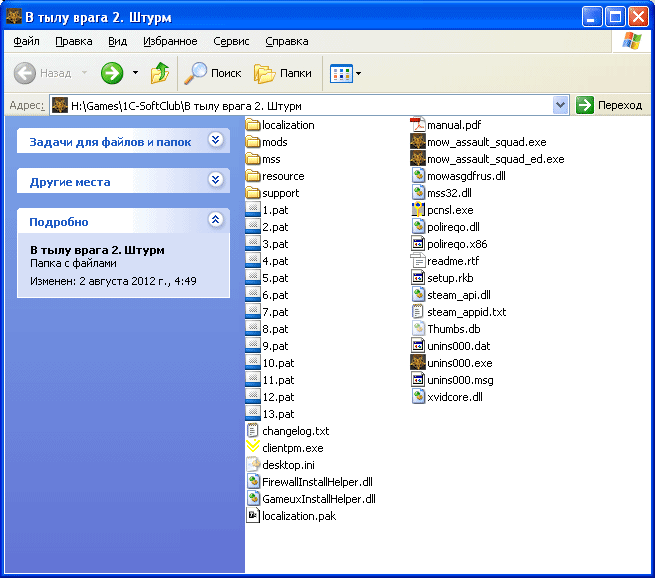Viewport: 655px width, 578px height.
Task: Select the desktop.ini file icon
Action: pos(253,464)
